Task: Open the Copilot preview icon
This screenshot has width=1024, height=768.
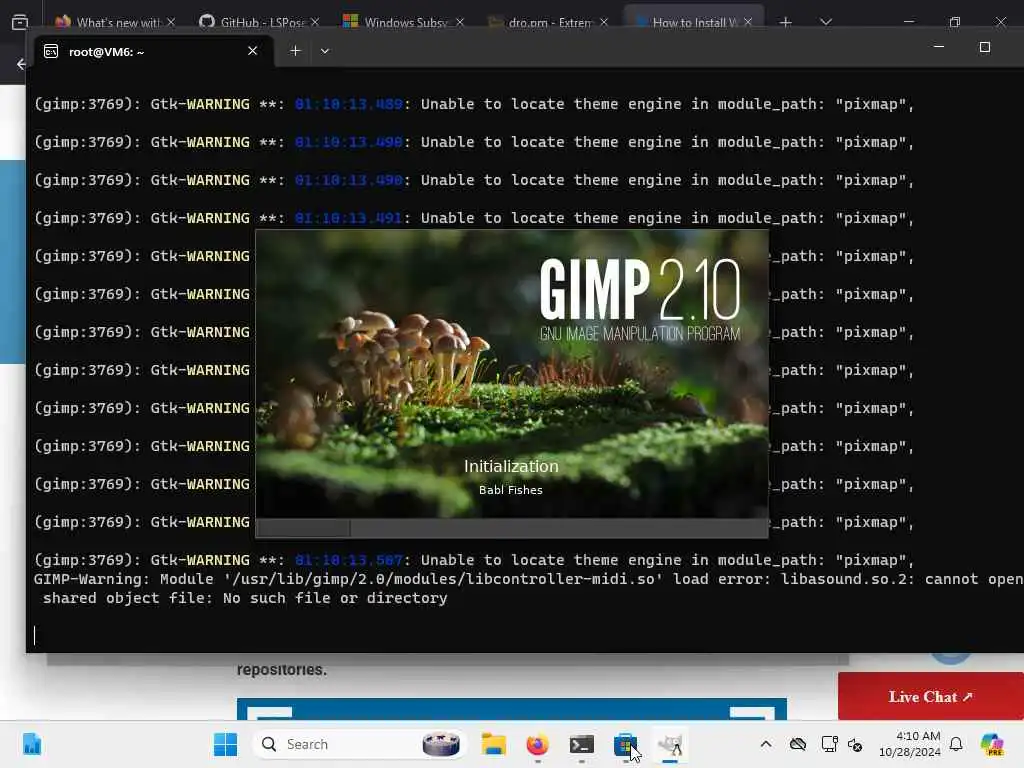Action: pyautogui.click(x=992, y=744)
